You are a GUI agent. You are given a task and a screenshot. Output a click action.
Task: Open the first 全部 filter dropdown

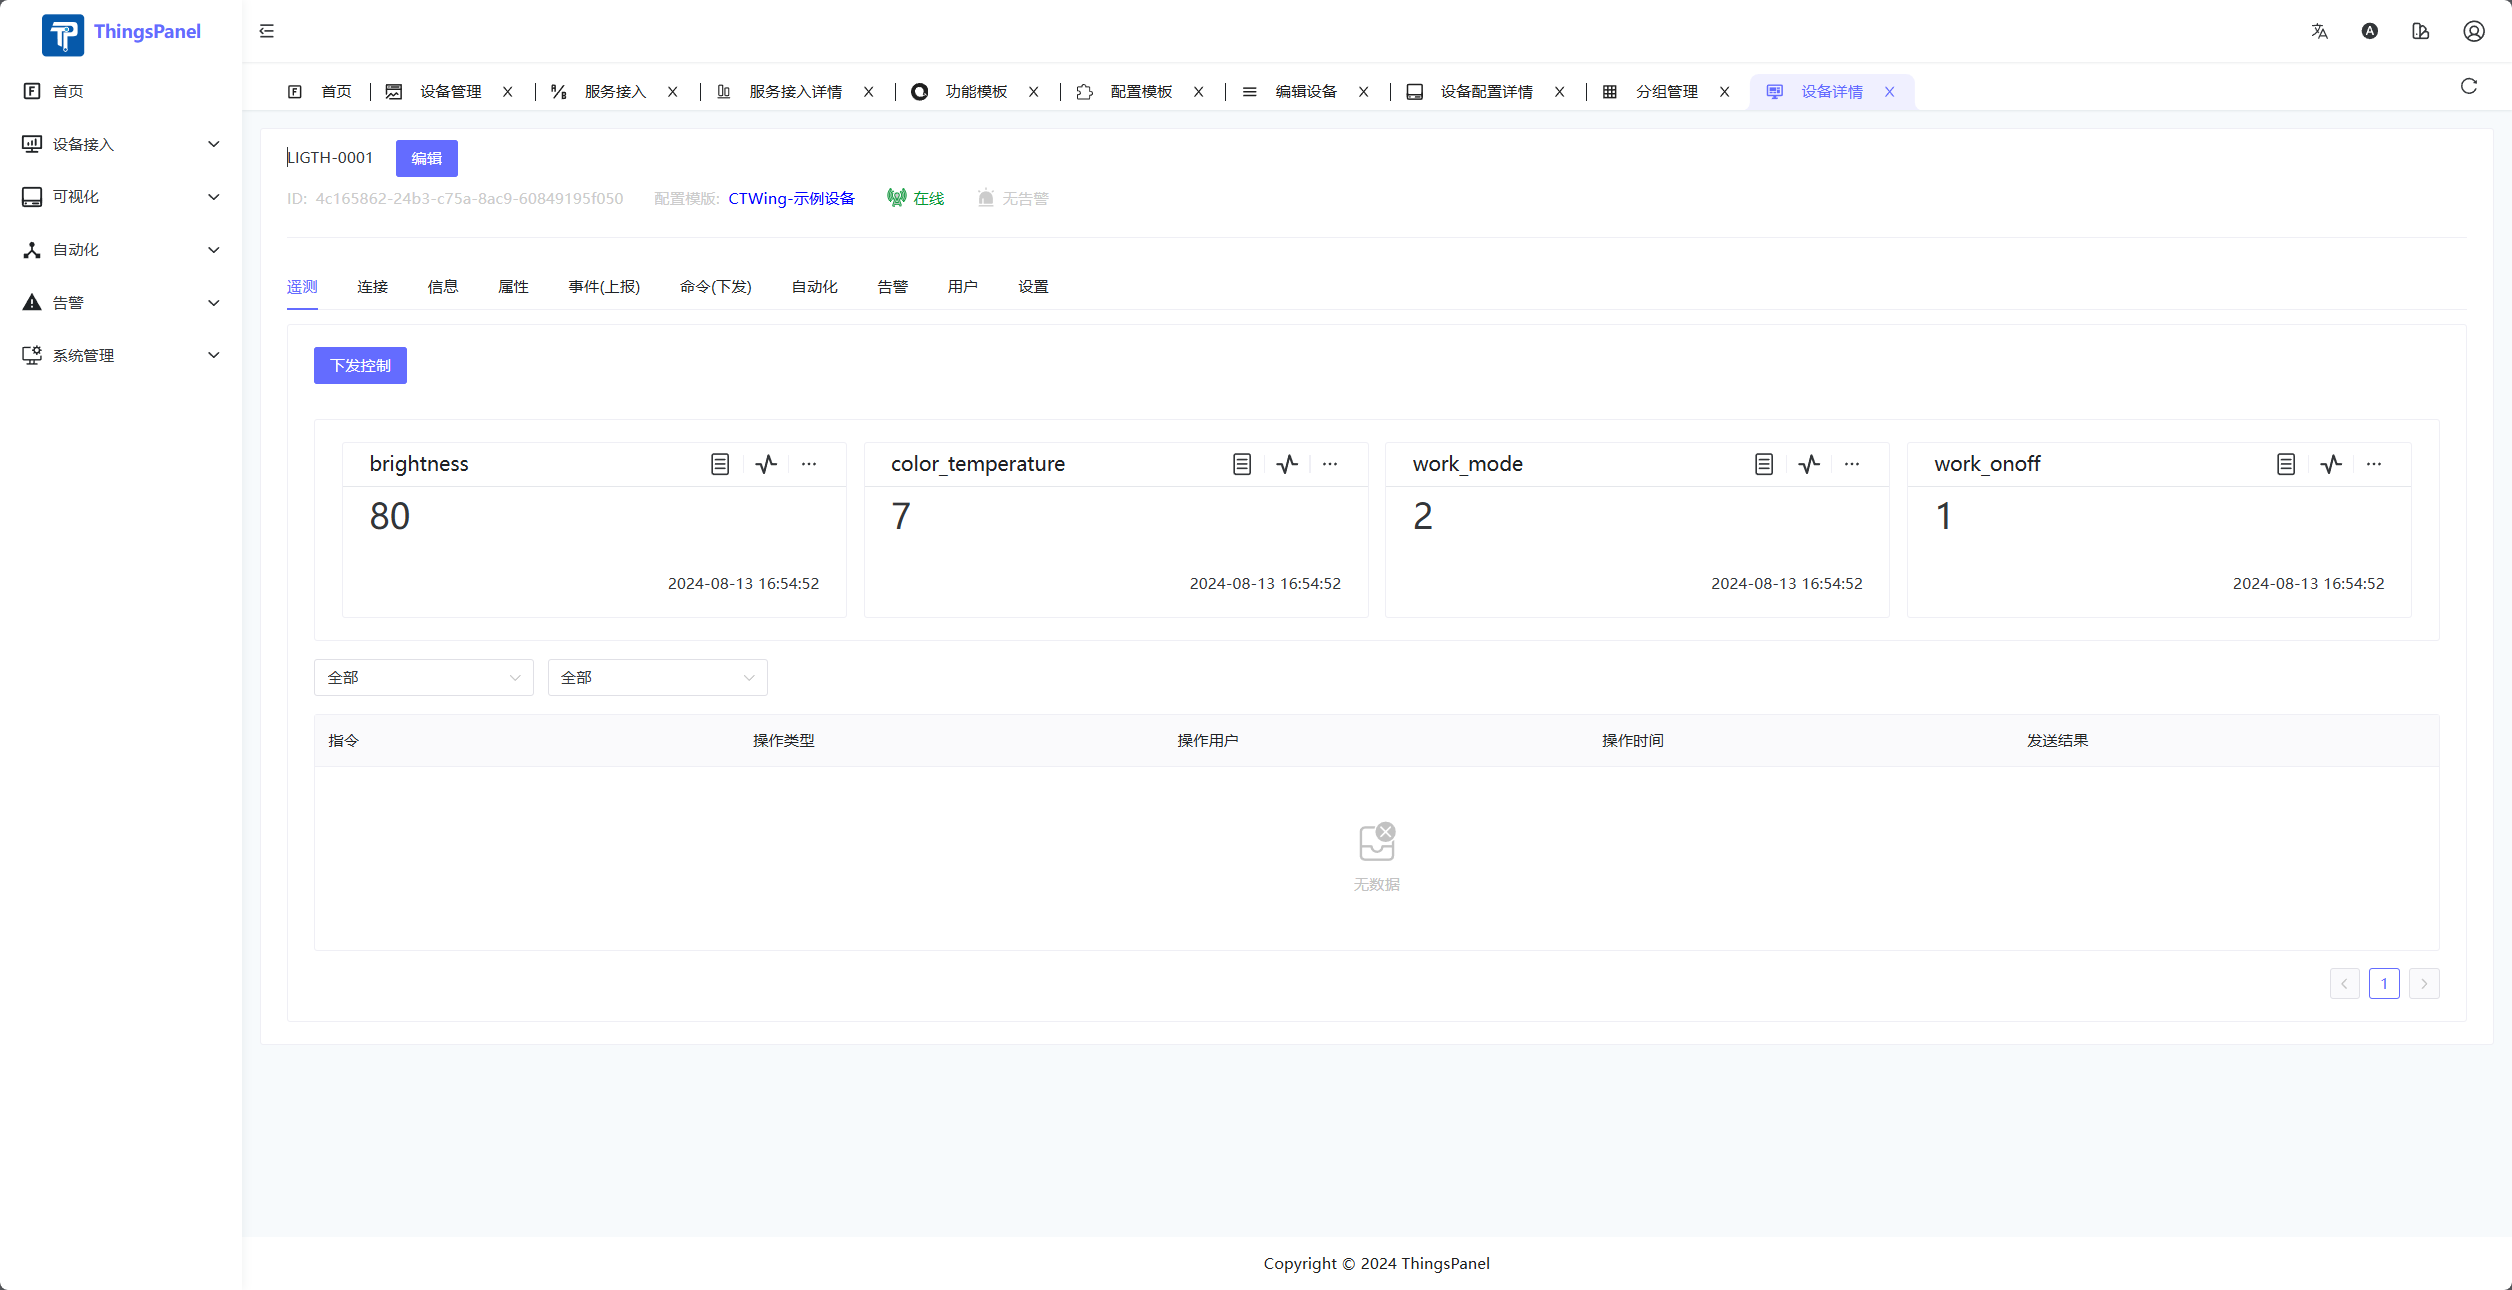(x=423, y=677)
